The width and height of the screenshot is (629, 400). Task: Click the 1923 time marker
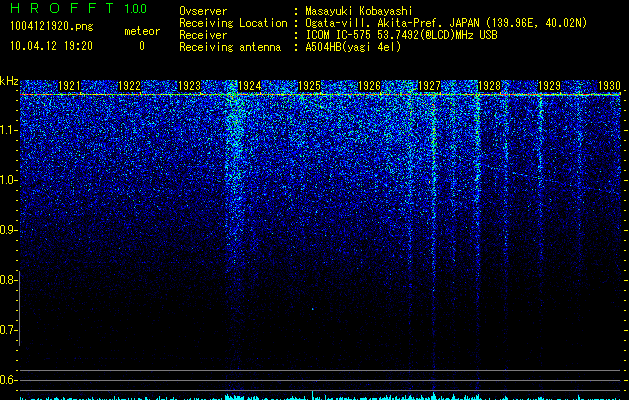(x=189, y=86)
